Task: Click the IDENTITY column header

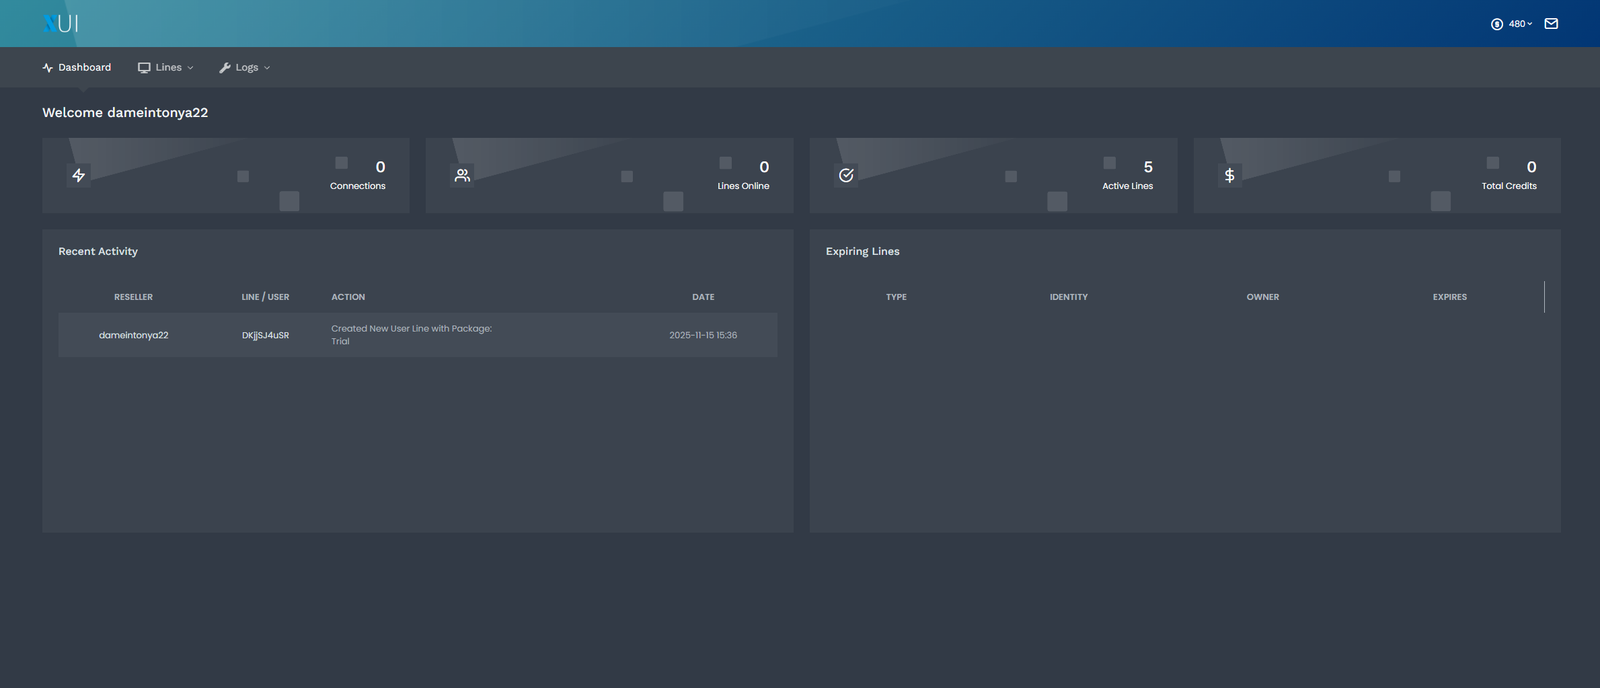Action: 1068,297
